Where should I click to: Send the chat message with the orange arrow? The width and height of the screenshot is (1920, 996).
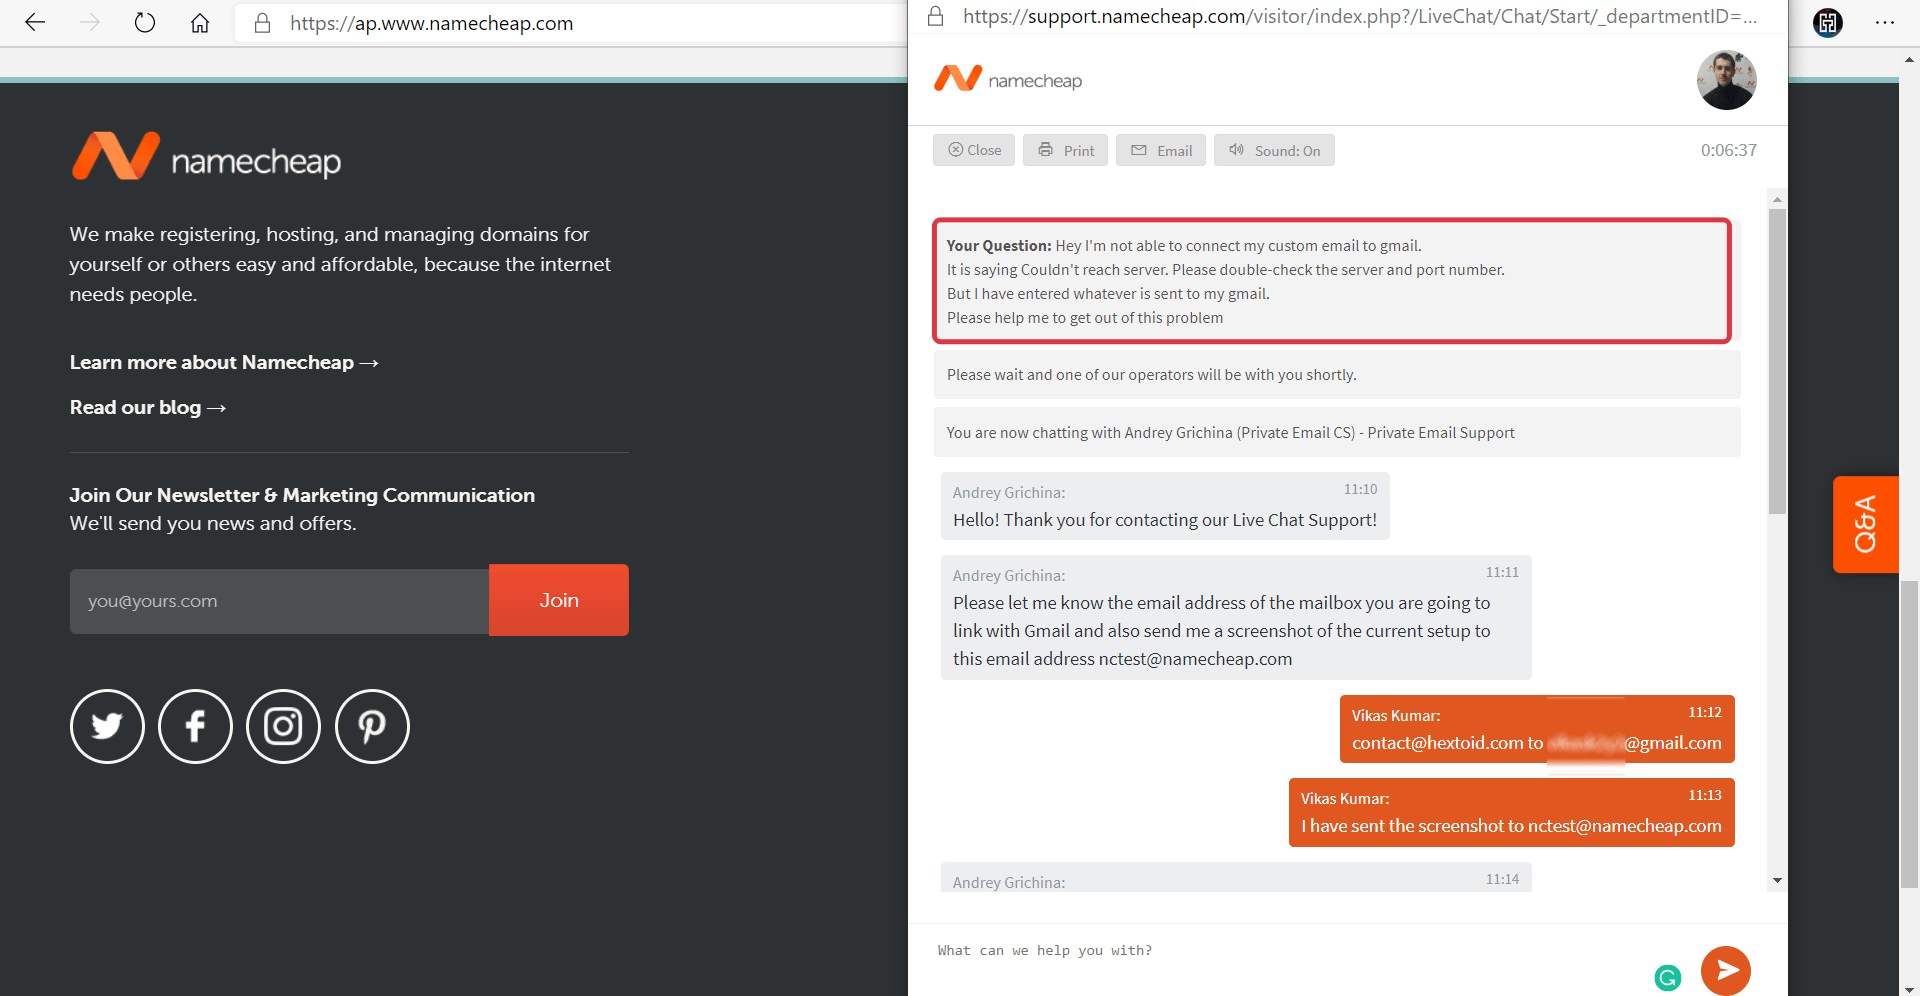click(x=1726, y=970)
